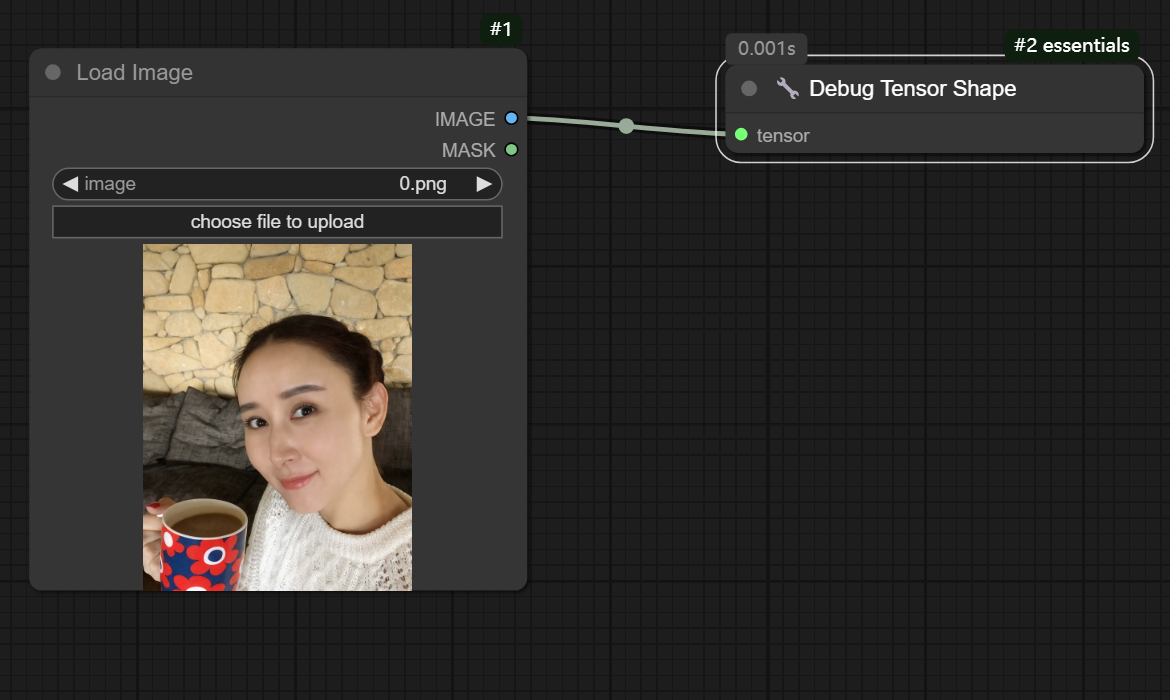The image size is (1170, 700).
Task: Click the 0.001s execution time badge
Action: [x=766, y=48]
